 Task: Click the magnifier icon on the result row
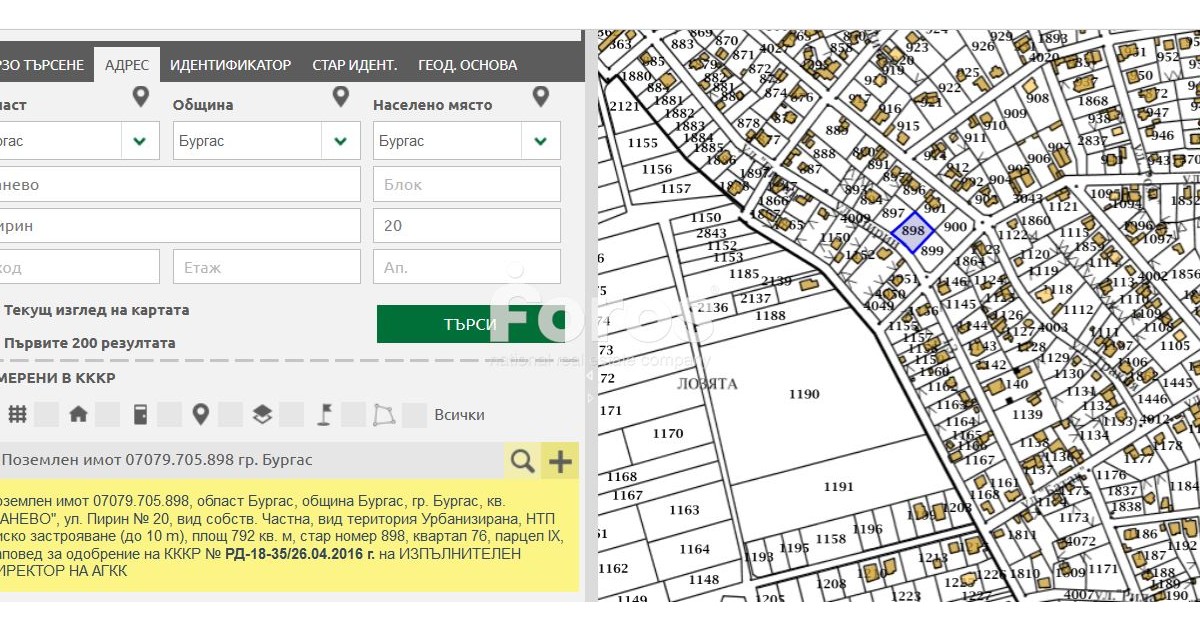click(523, 460)
